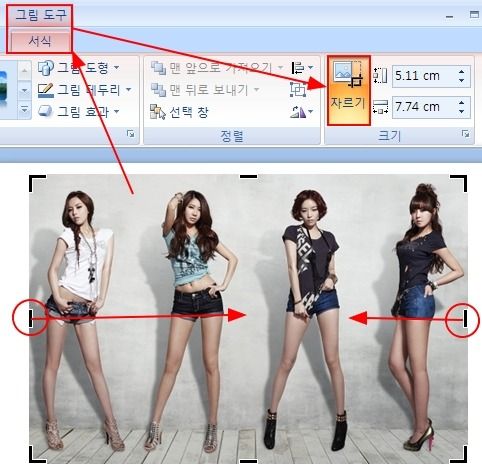Image resolution: width=482 pixels, height=475 pixels.
Task: Open the 선택 창 selection pane
Action: pos(179,112)
